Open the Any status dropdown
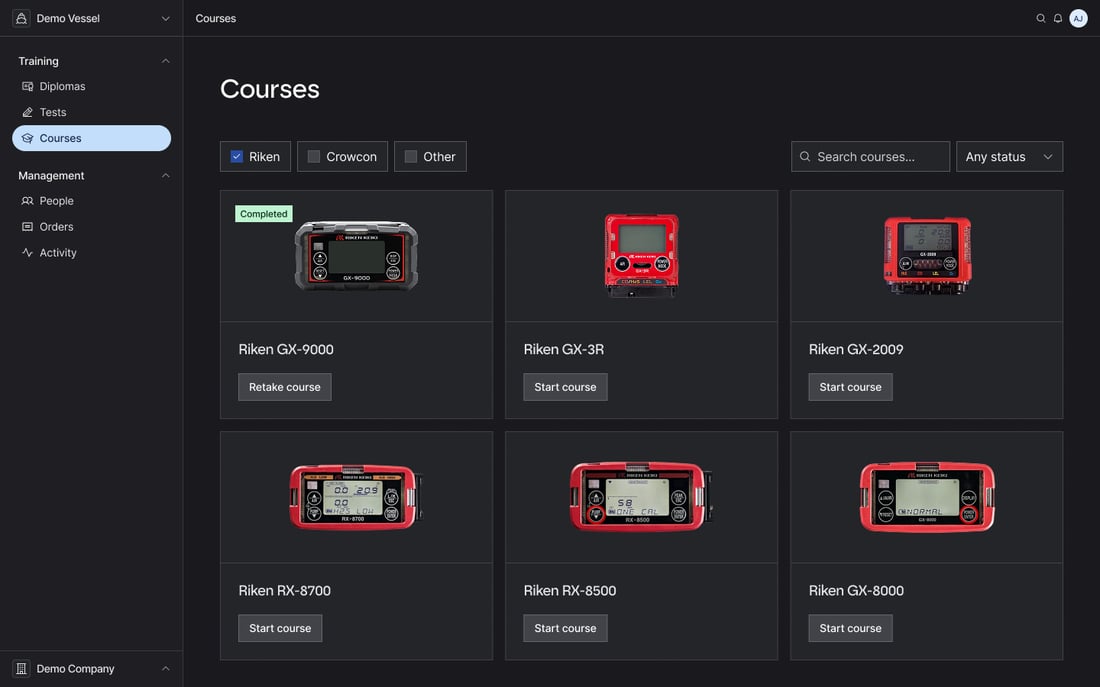 1009,156
